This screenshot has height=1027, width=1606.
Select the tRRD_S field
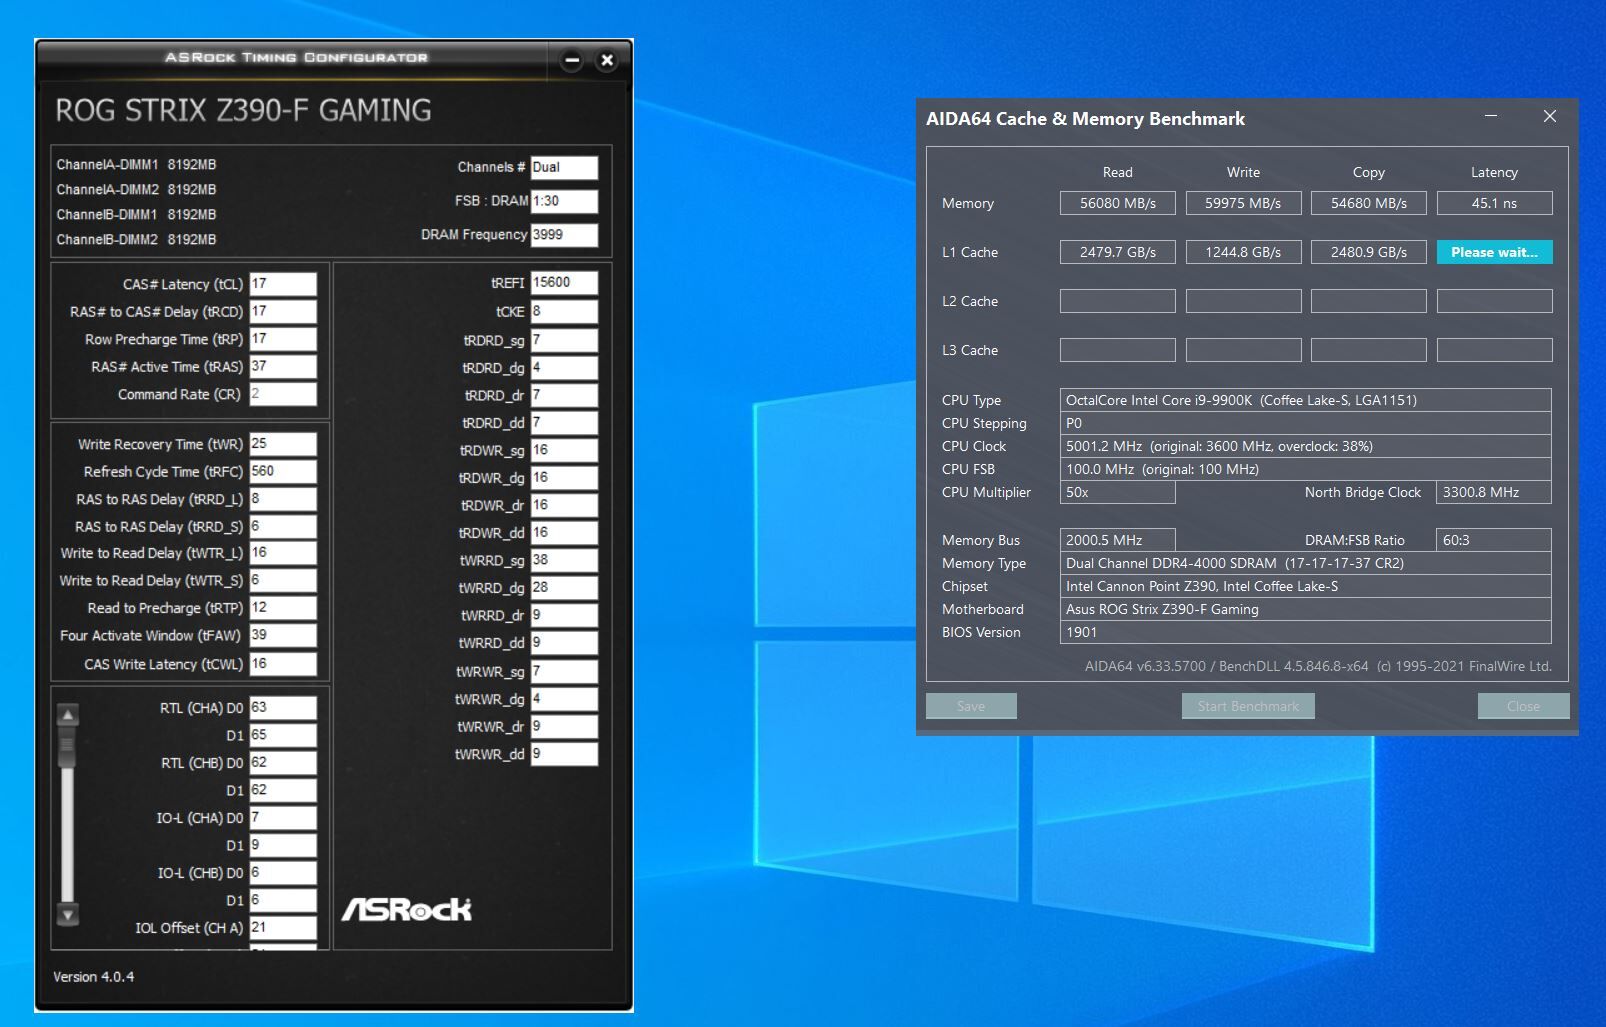(x=283, y=526)
